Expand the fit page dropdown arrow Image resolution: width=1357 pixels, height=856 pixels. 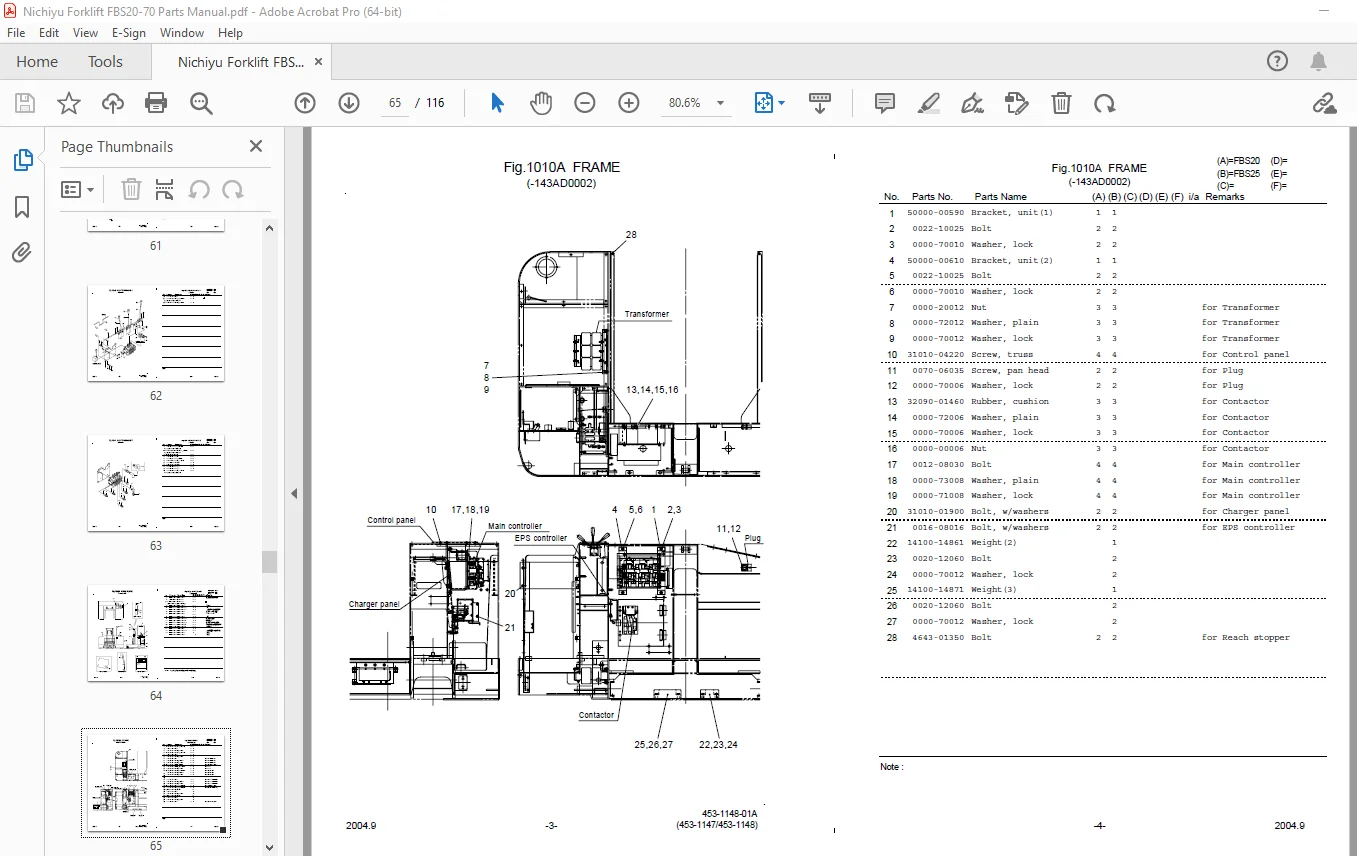pyautogui.click(x=782, y=103)
